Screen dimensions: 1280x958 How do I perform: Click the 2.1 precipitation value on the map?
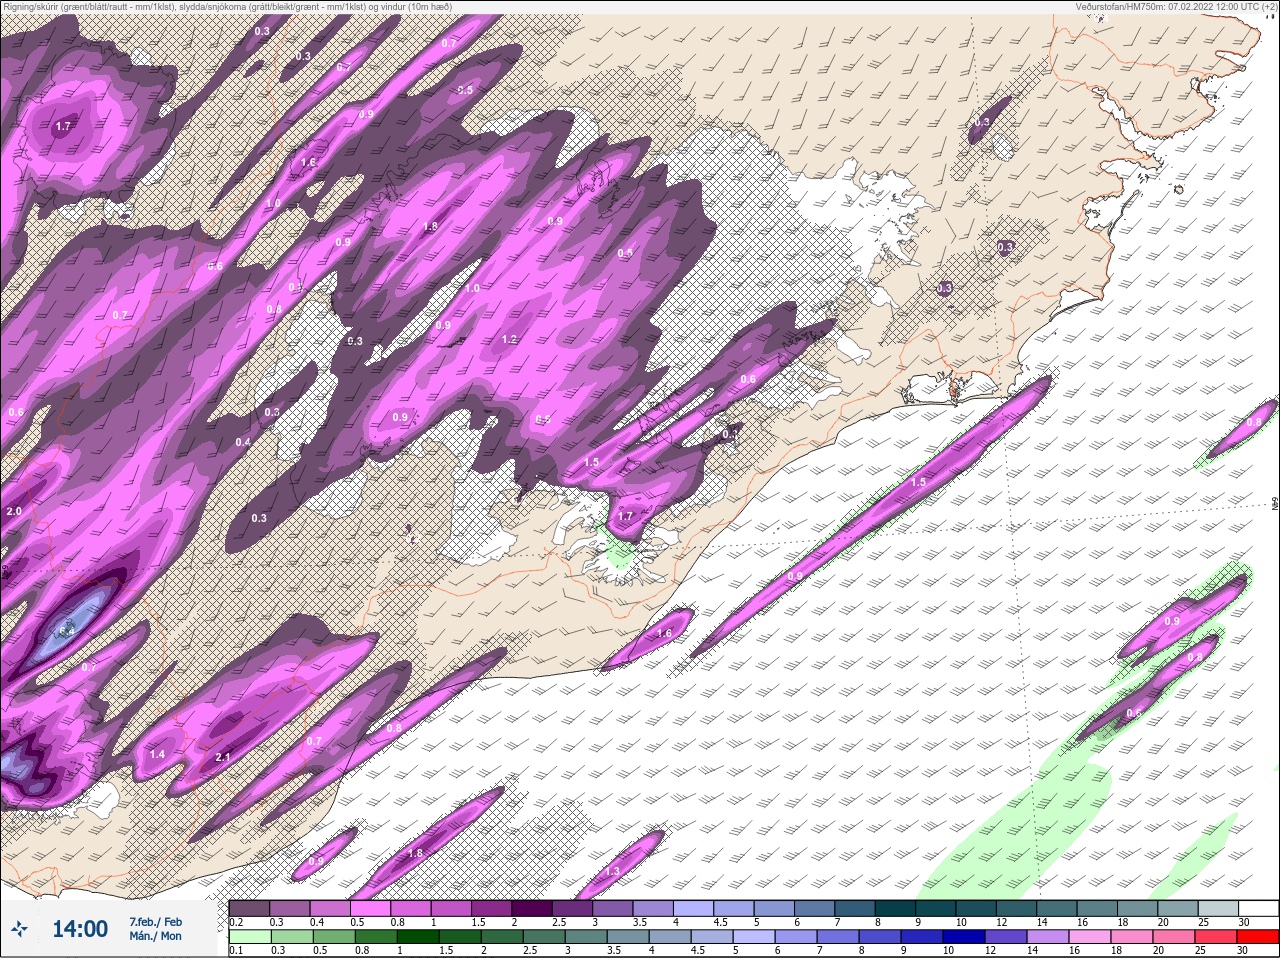[223, 757]
